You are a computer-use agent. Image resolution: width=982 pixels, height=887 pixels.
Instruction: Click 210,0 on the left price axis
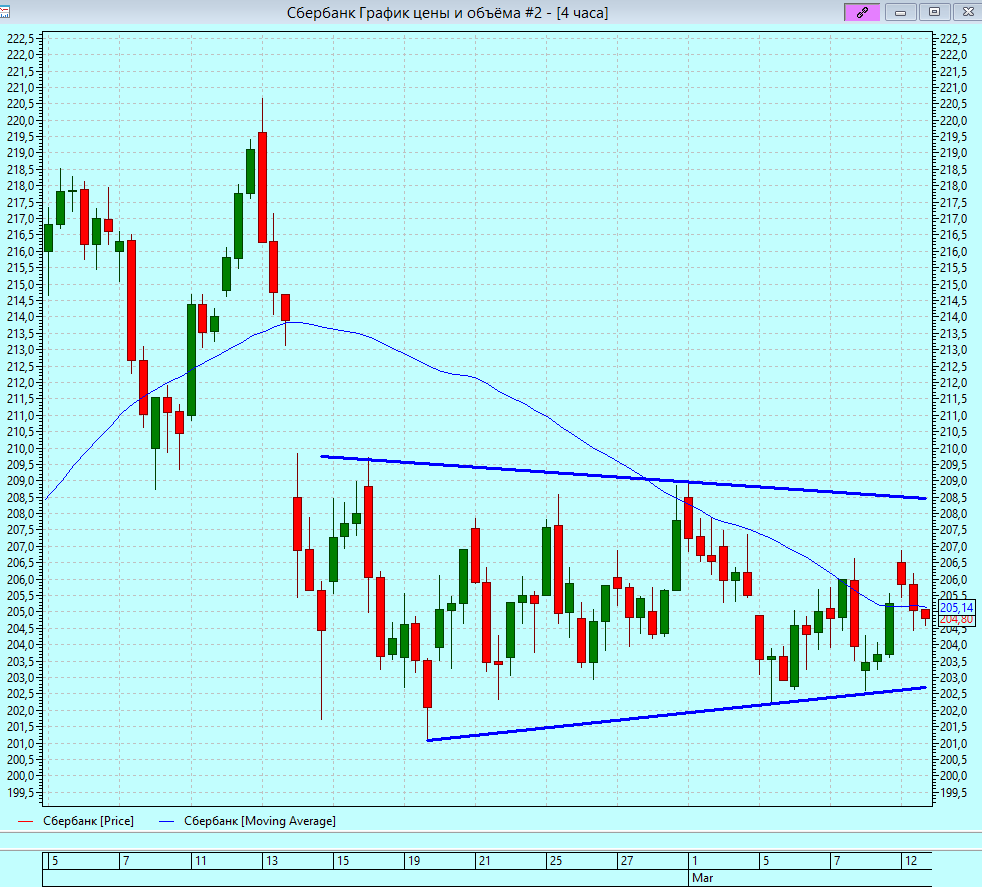(21, 449)
